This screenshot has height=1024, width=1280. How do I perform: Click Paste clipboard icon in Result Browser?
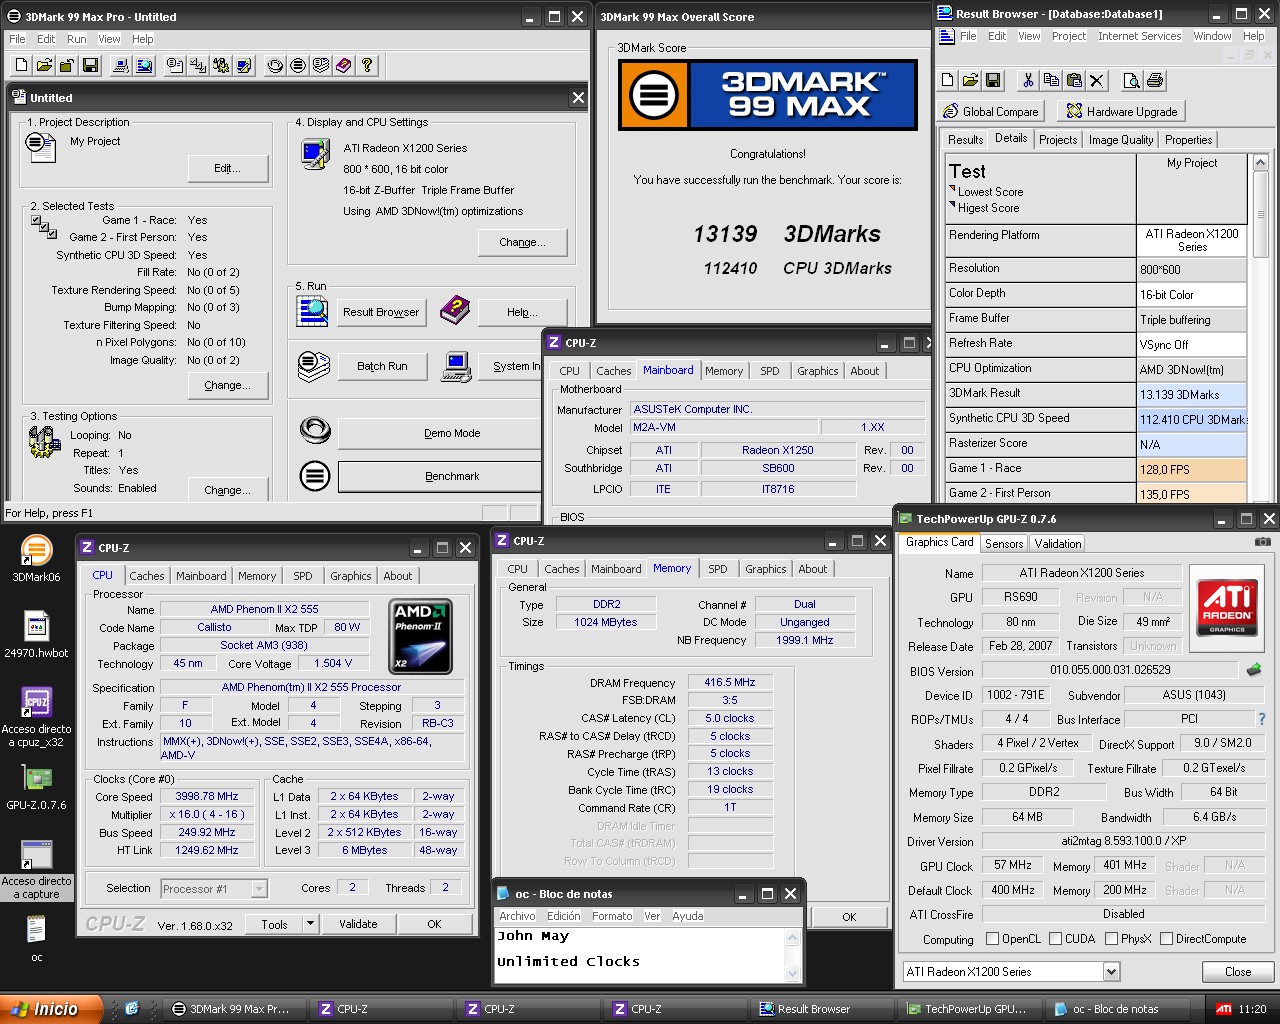pyautogui.click(x=1074, y=80)
